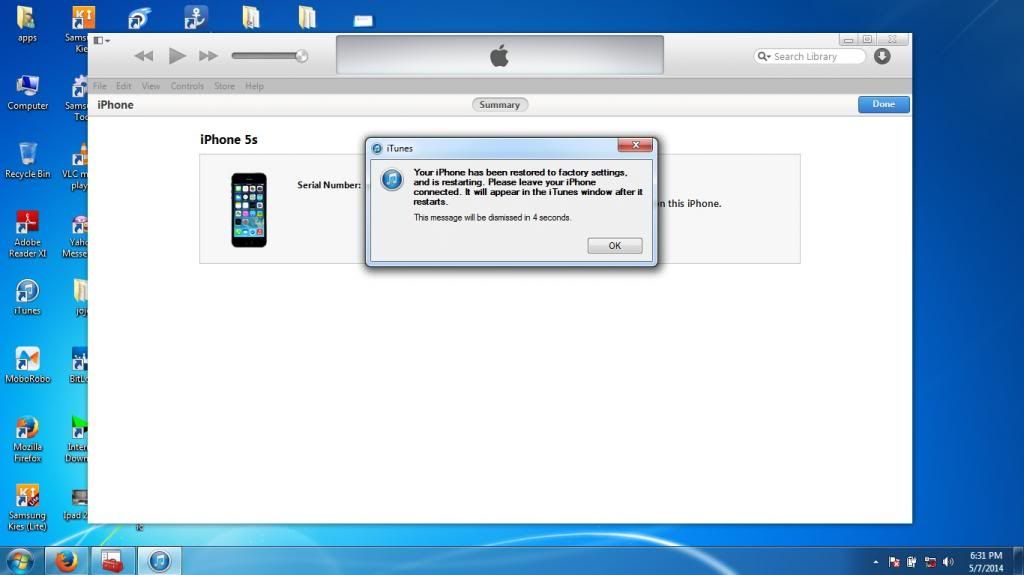This screenshot has height=575, width=1024.
Task: Open the Computer desktop icon
Action: 27,93
